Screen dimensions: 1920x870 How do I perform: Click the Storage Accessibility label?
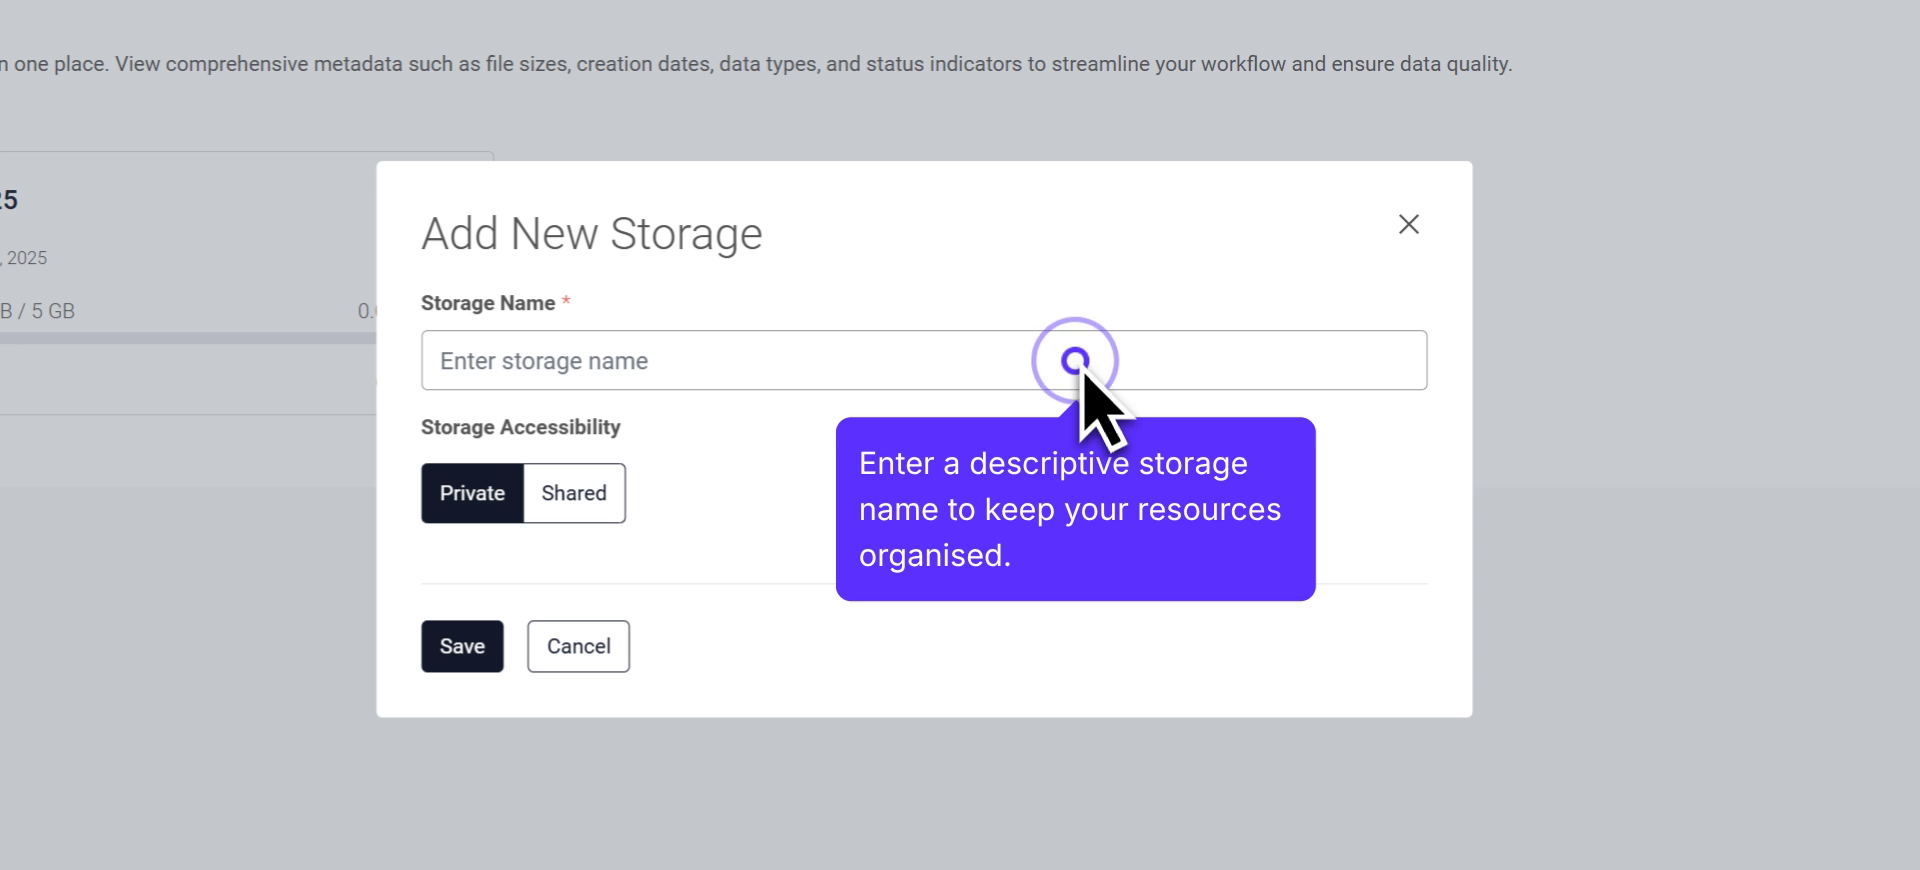click(520, 427)
